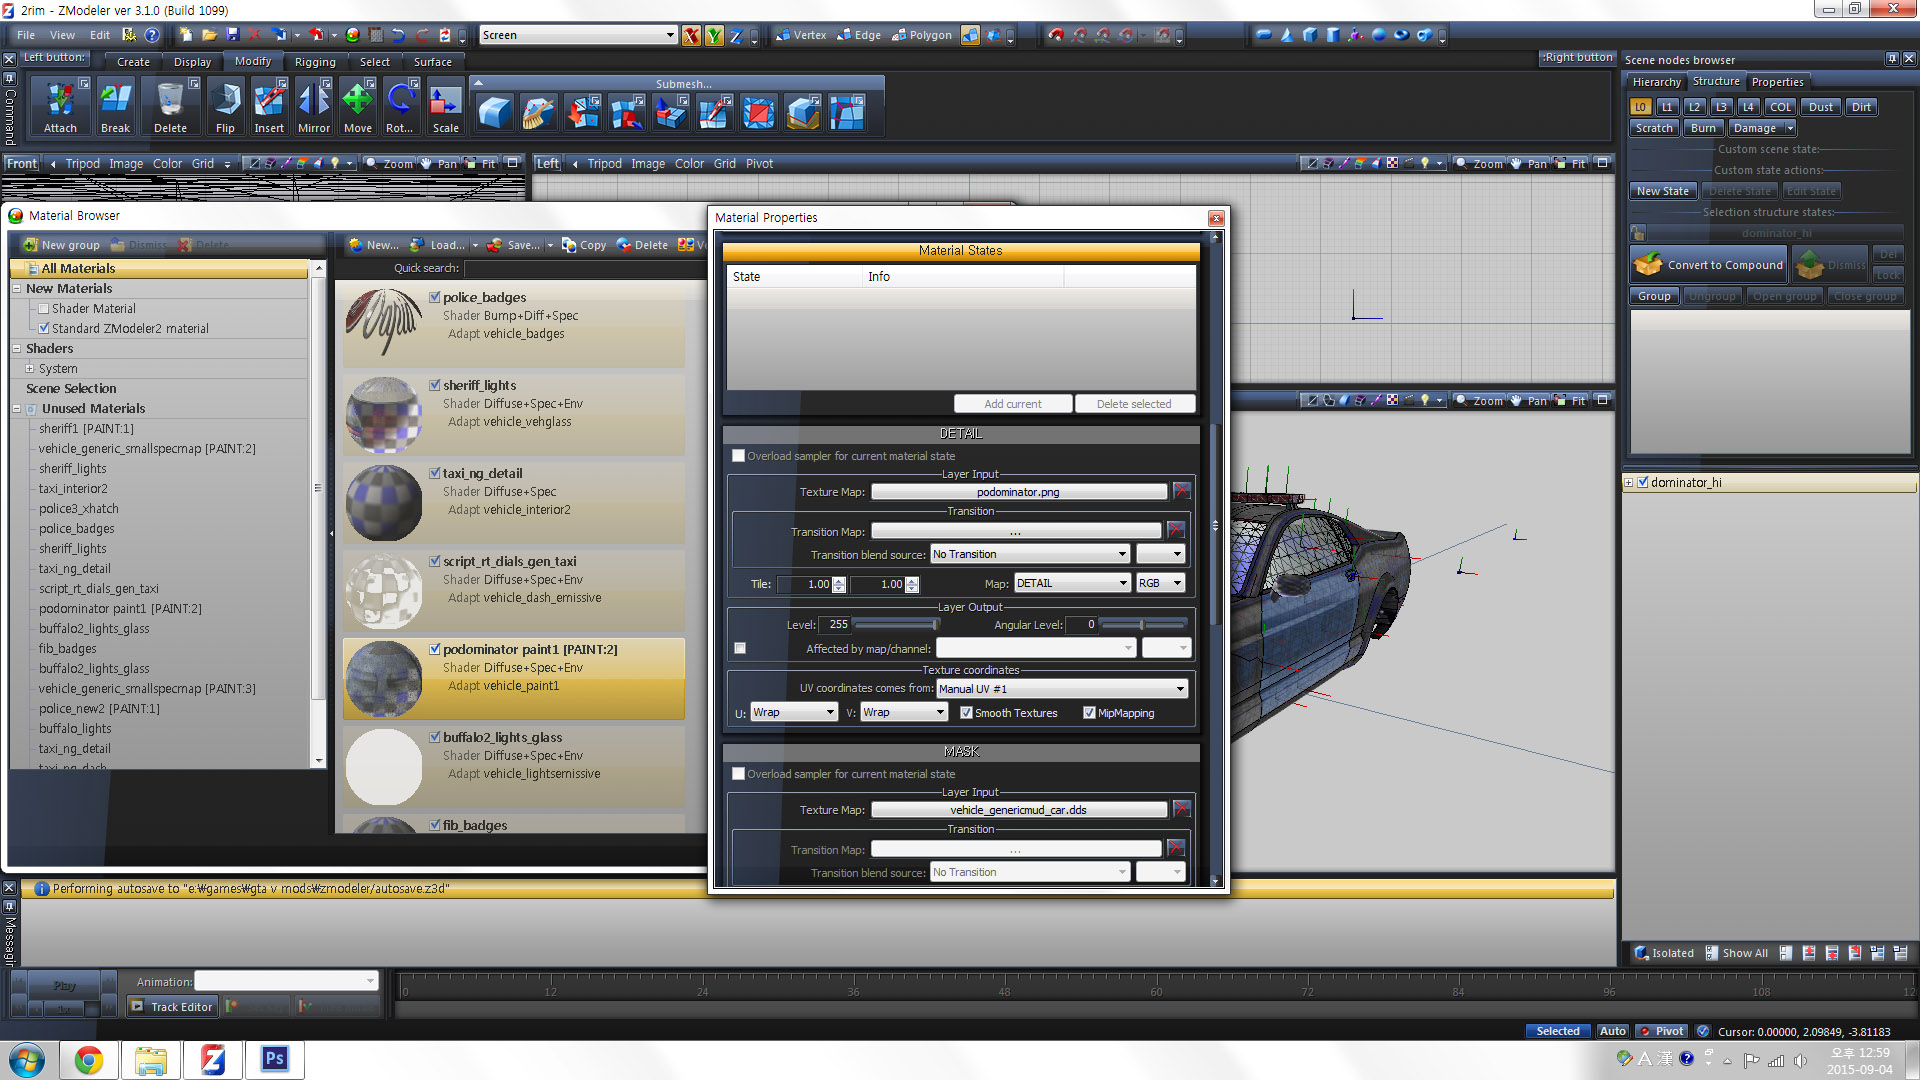Viewport: 1920px width, 1080px height.
Task: Disable the MipMapping checkbox
Action: (x=1089, y=713)
